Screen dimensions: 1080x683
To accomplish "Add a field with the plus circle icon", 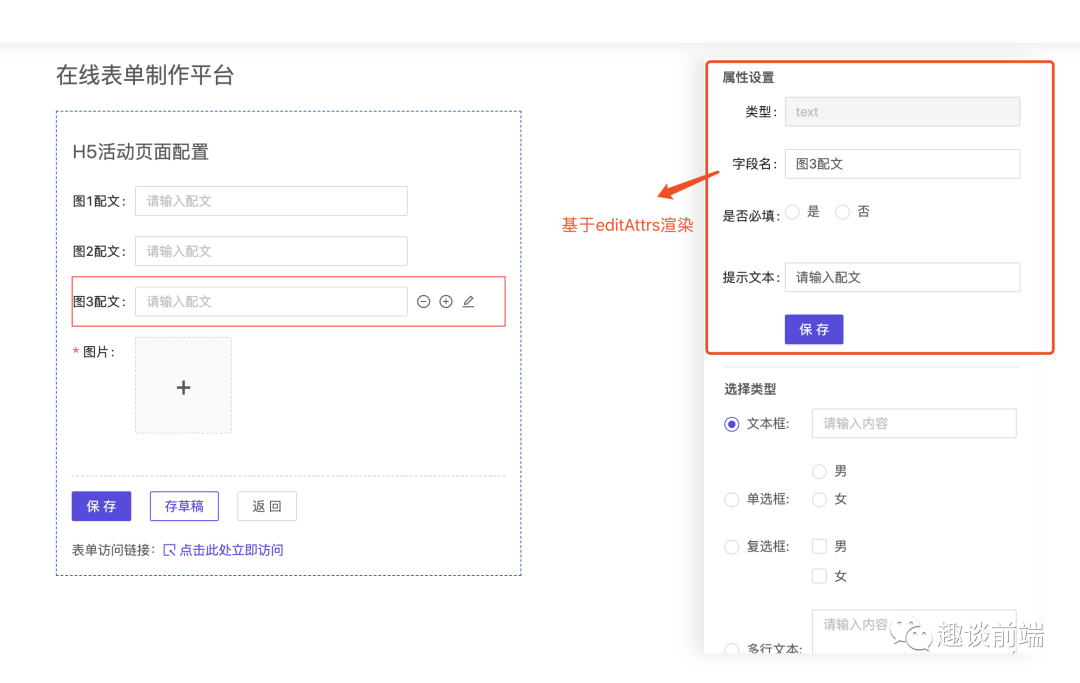I will pyautogui.click(x=446, y=302).
